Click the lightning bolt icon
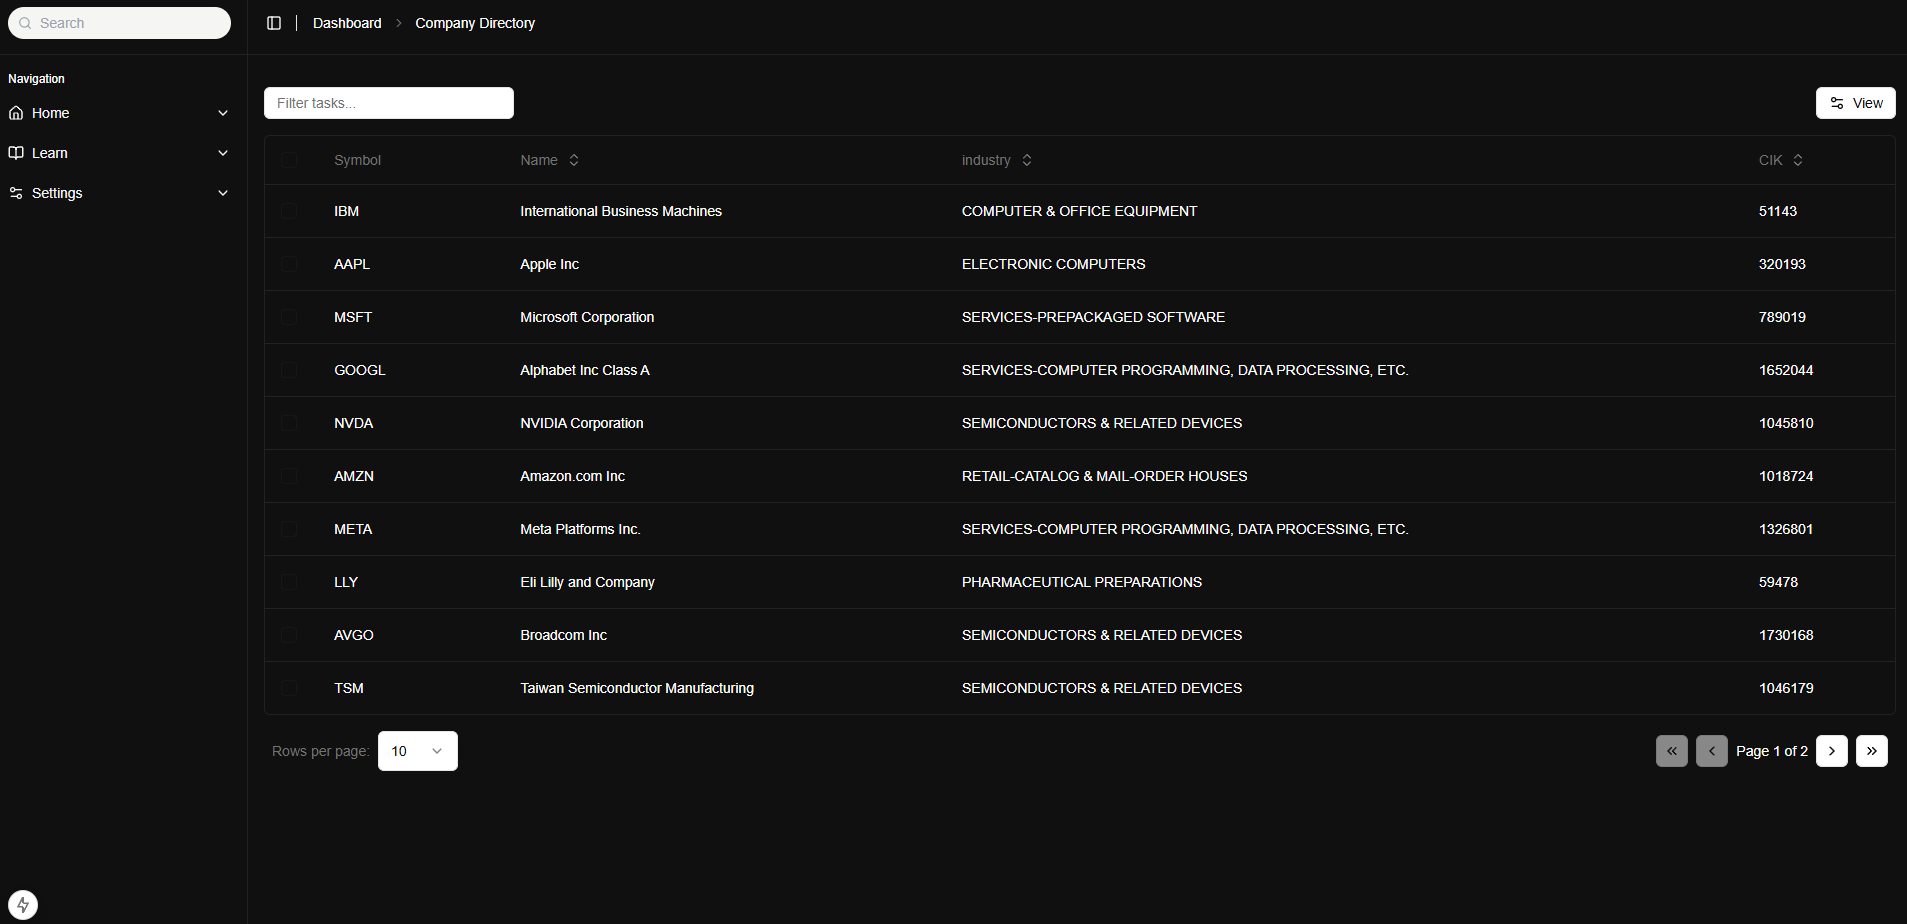Viewport: 1907px width, 924px height. (23, 905)
